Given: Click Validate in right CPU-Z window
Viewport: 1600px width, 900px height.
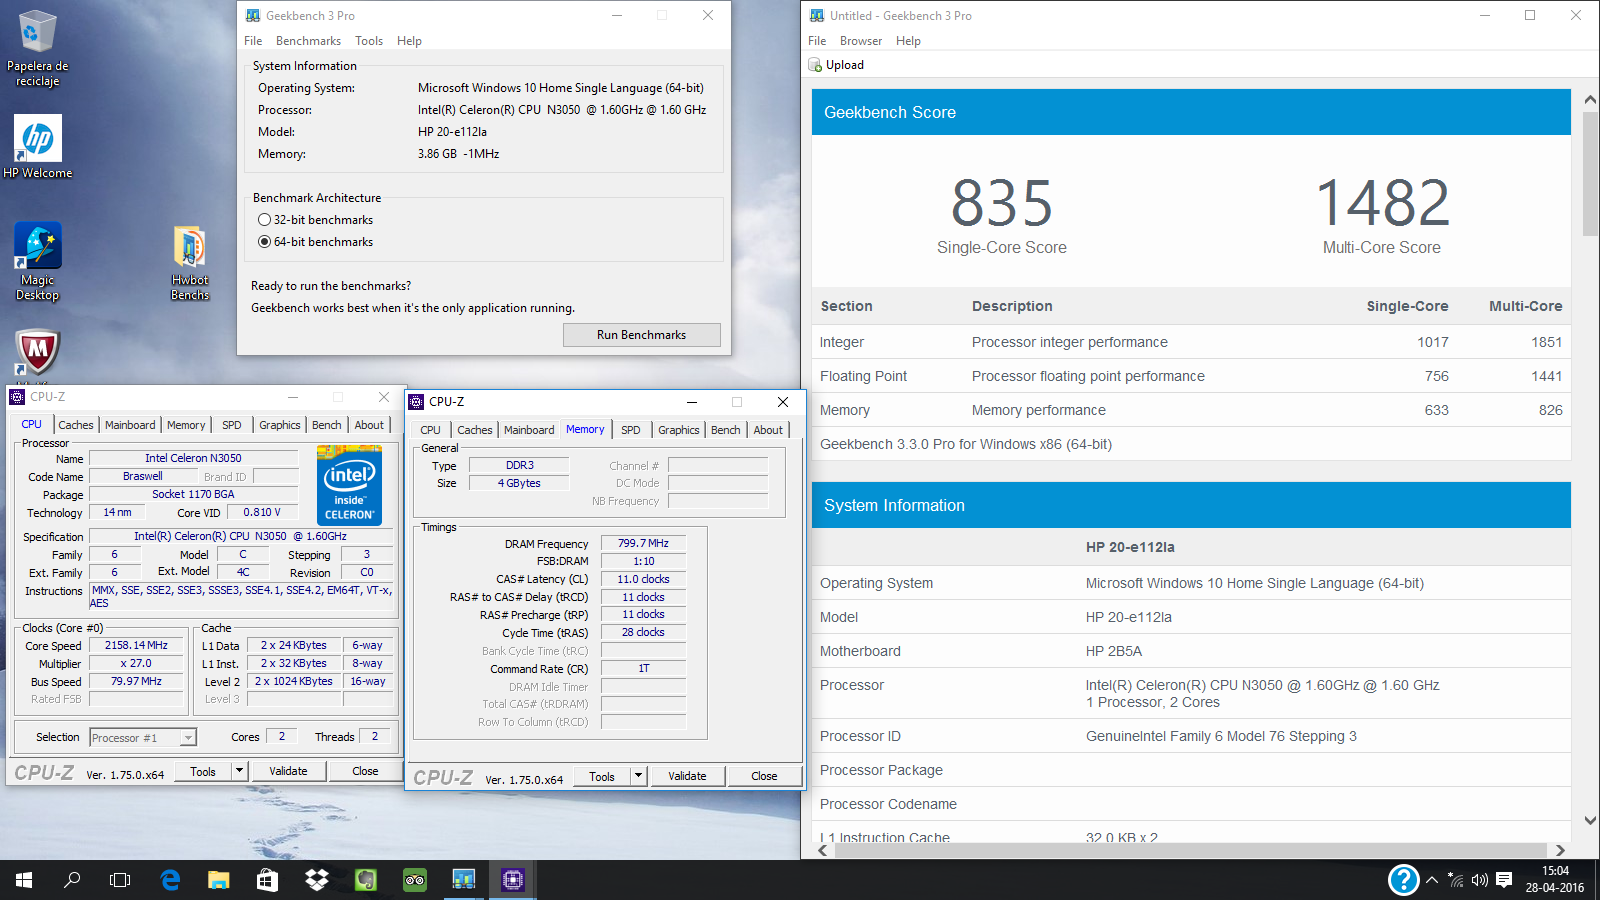Looking at the screenshot, I should point(687,776).
